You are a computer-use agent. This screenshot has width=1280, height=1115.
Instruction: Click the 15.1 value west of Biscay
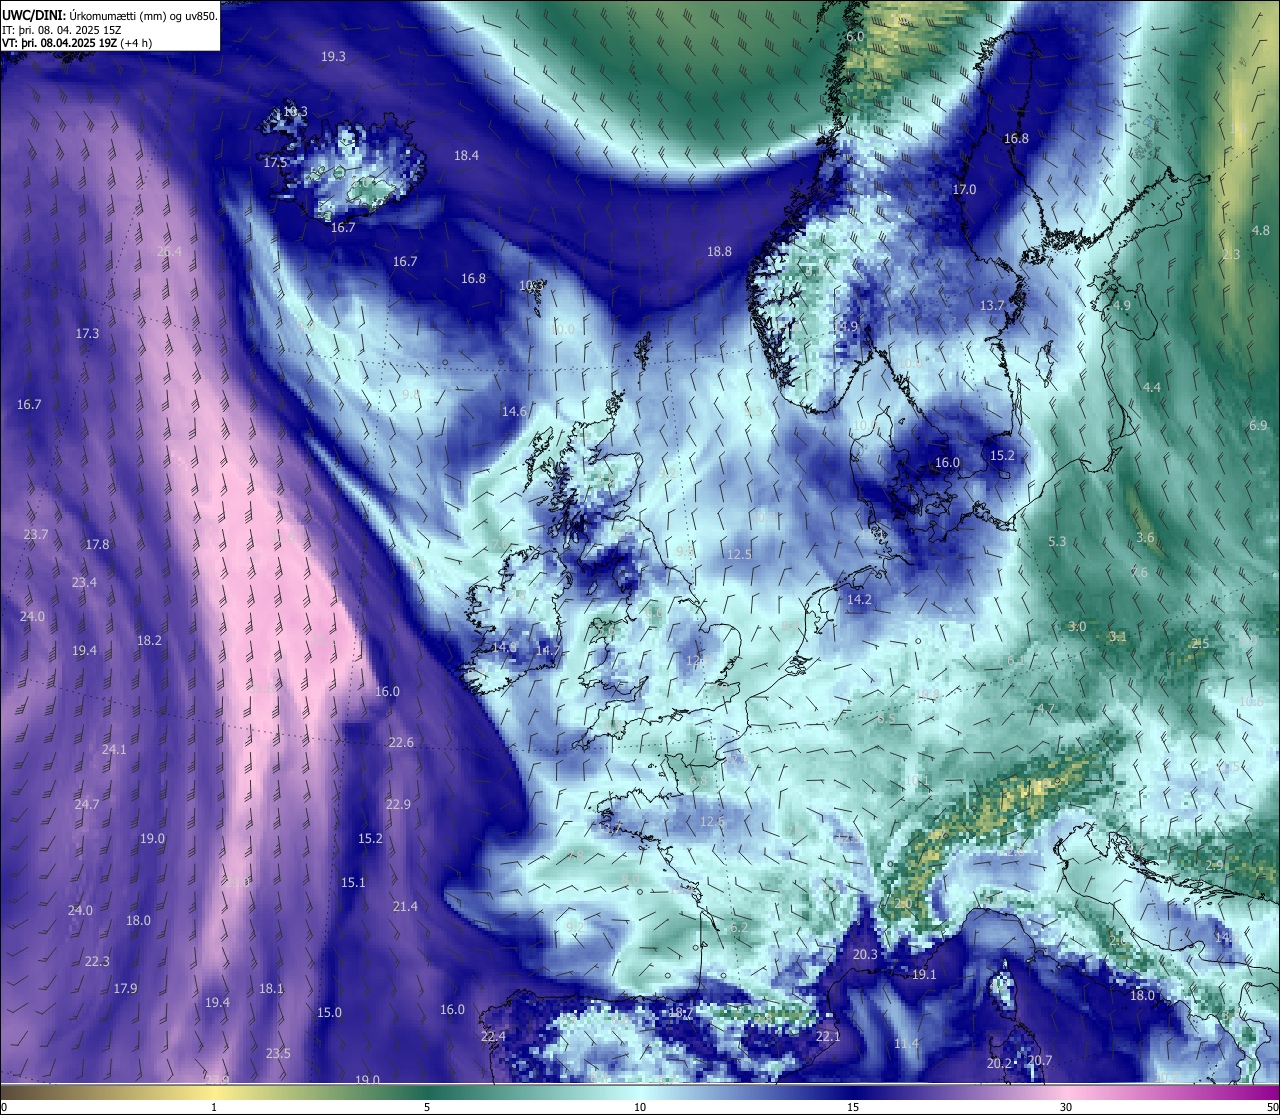(x=353, y=883)
